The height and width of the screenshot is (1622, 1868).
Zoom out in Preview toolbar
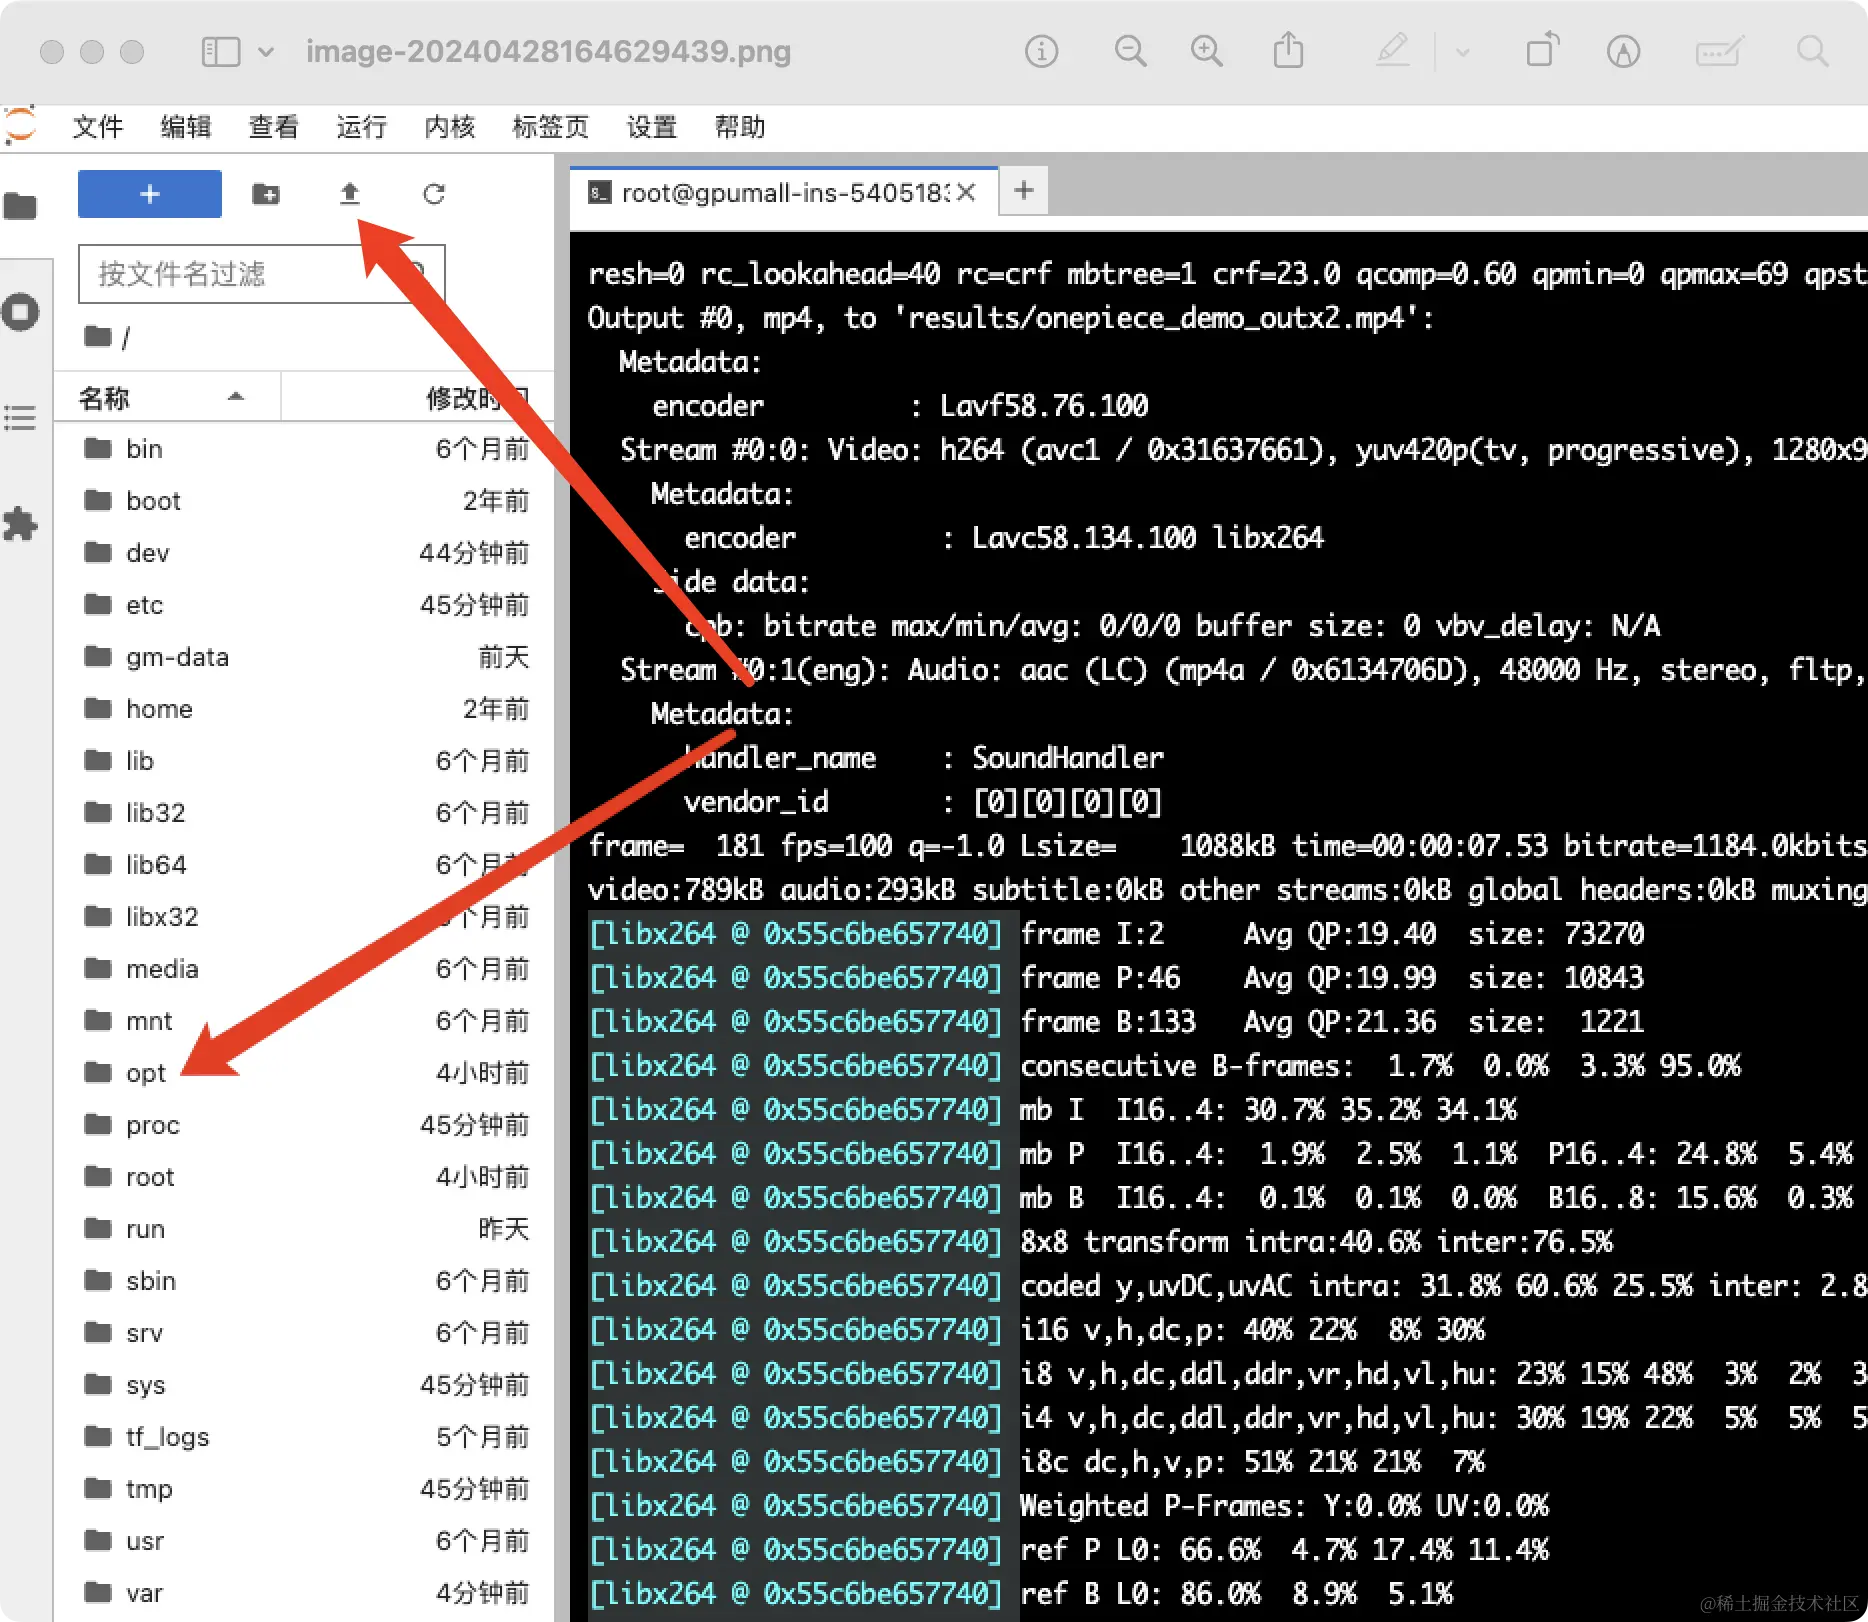click(1130, 51)
